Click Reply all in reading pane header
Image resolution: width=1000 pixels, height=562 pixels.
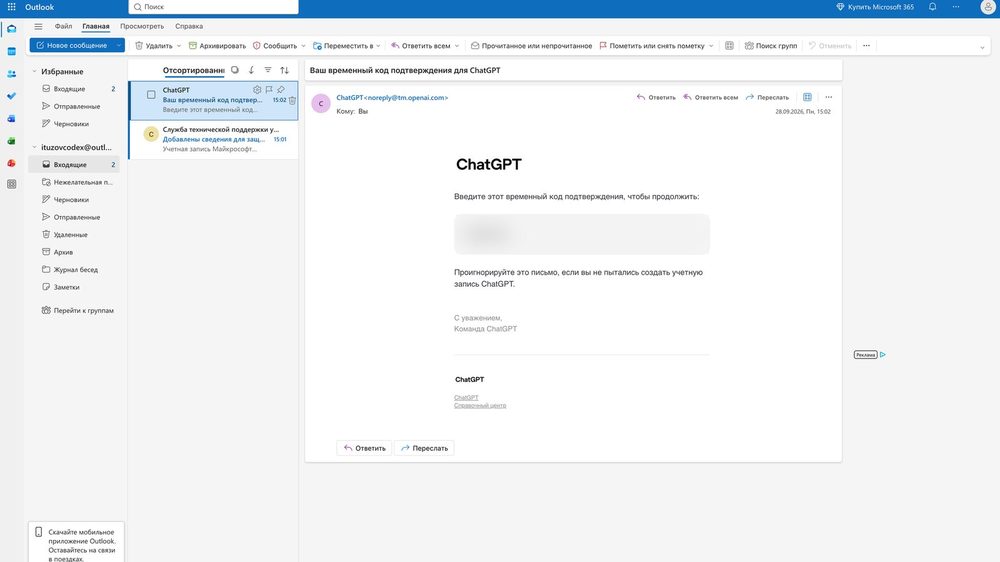point(710,97)
